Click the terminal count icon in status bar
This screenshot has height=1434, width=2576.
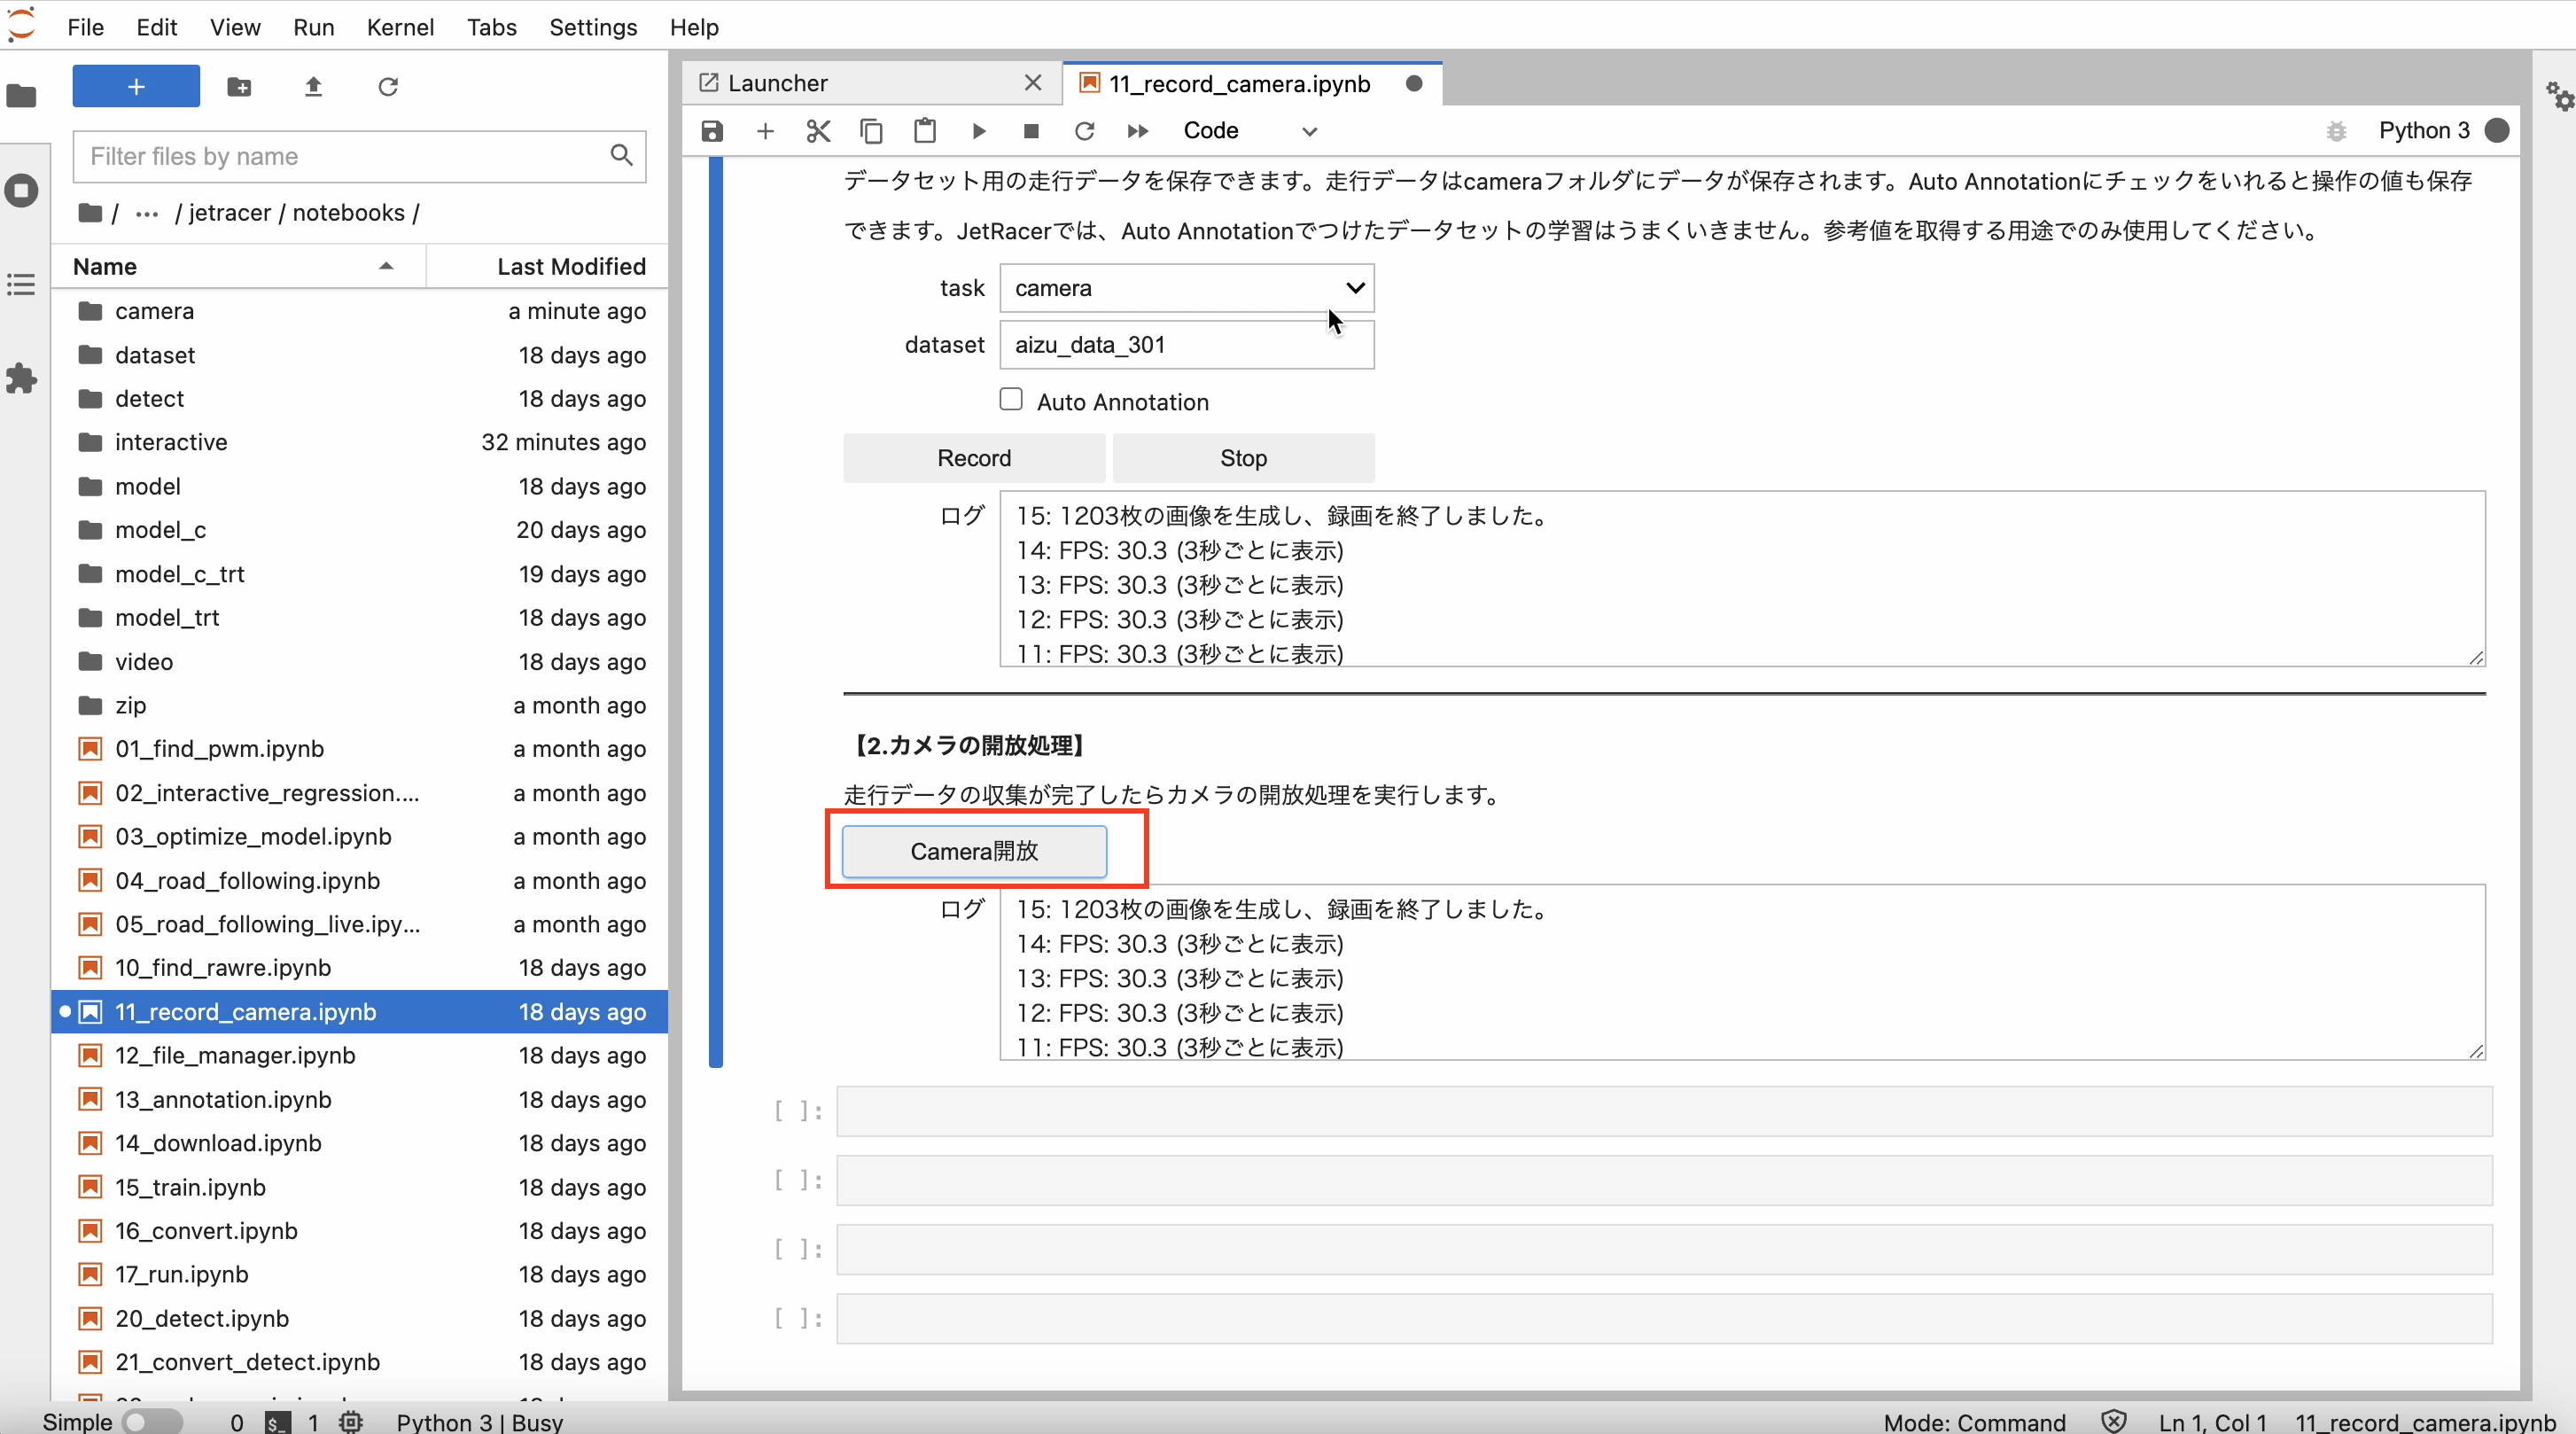[x=277, y=1422]
